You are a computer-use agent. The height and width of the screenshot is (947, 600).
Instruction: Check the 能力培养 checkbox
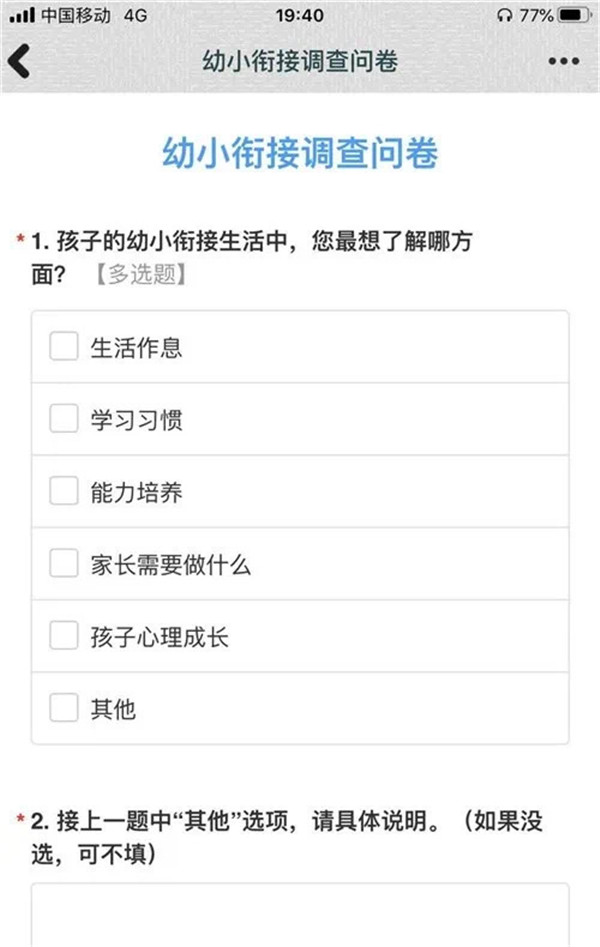tap(63, 491)
